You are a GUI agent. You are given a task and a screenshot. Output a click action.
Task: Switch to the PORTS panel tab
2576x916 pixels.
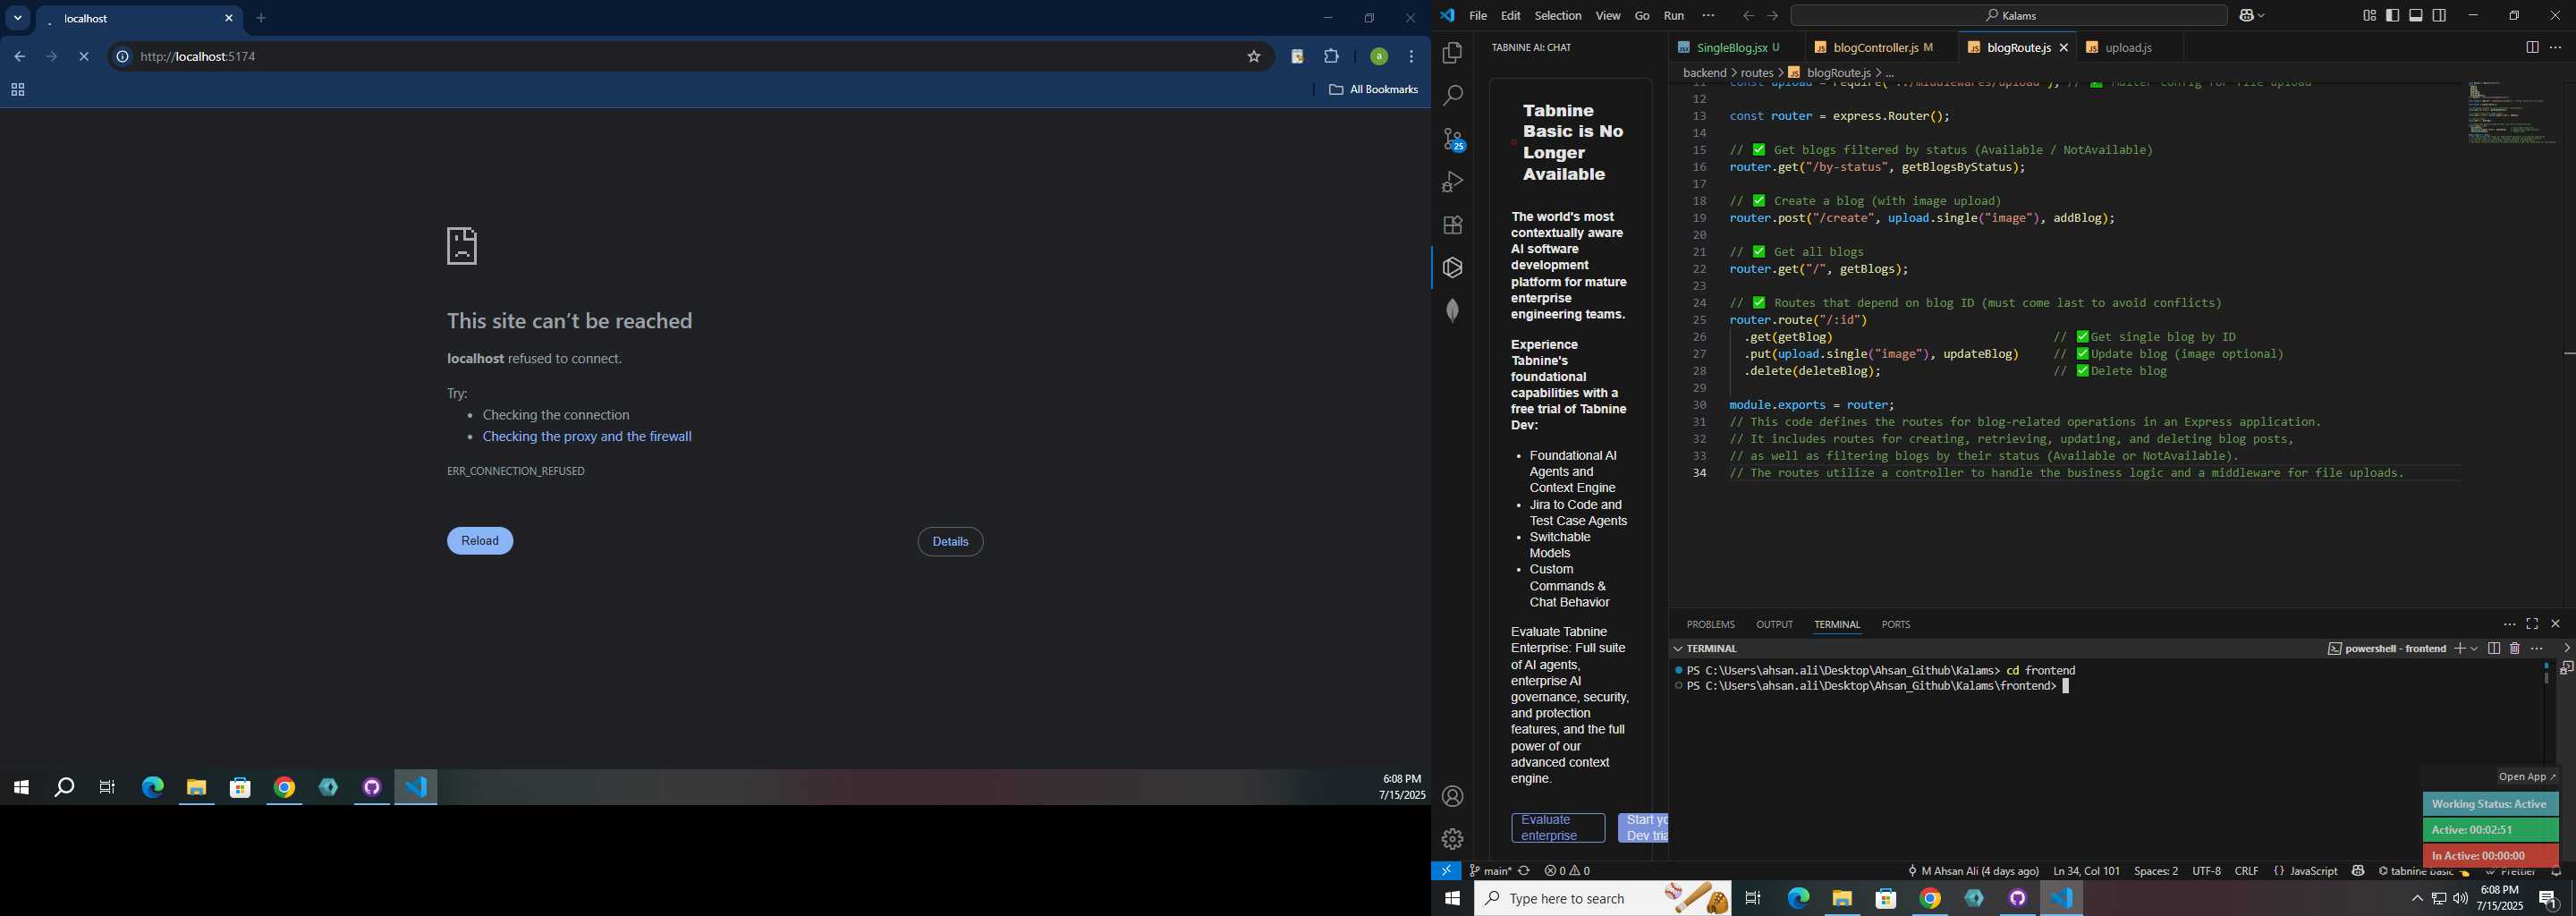pos(1896,624)
